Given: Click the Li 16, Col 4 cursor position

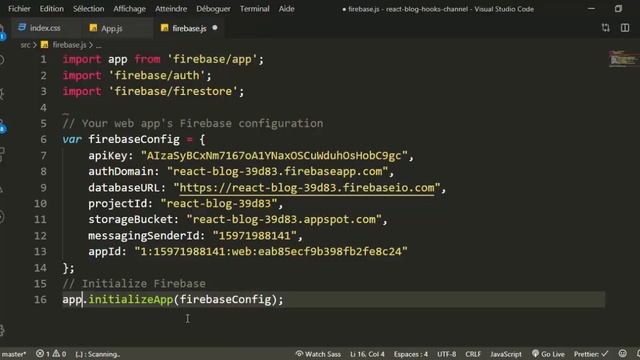Looking at the screenshot, I should pos(367,354).
